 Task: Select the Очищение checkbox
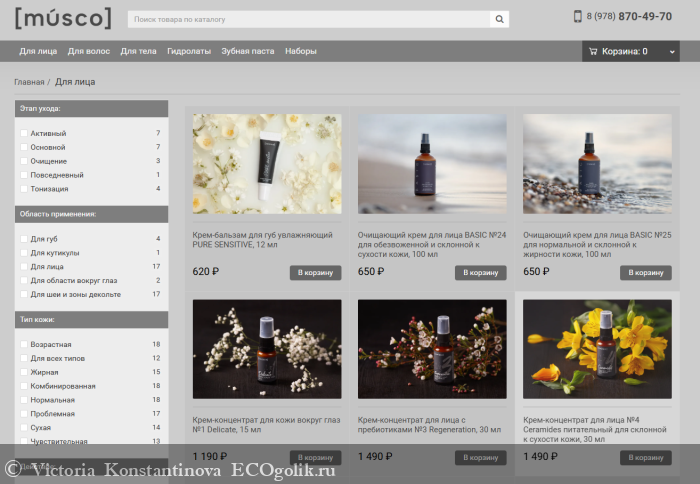[x=24, y=161]
